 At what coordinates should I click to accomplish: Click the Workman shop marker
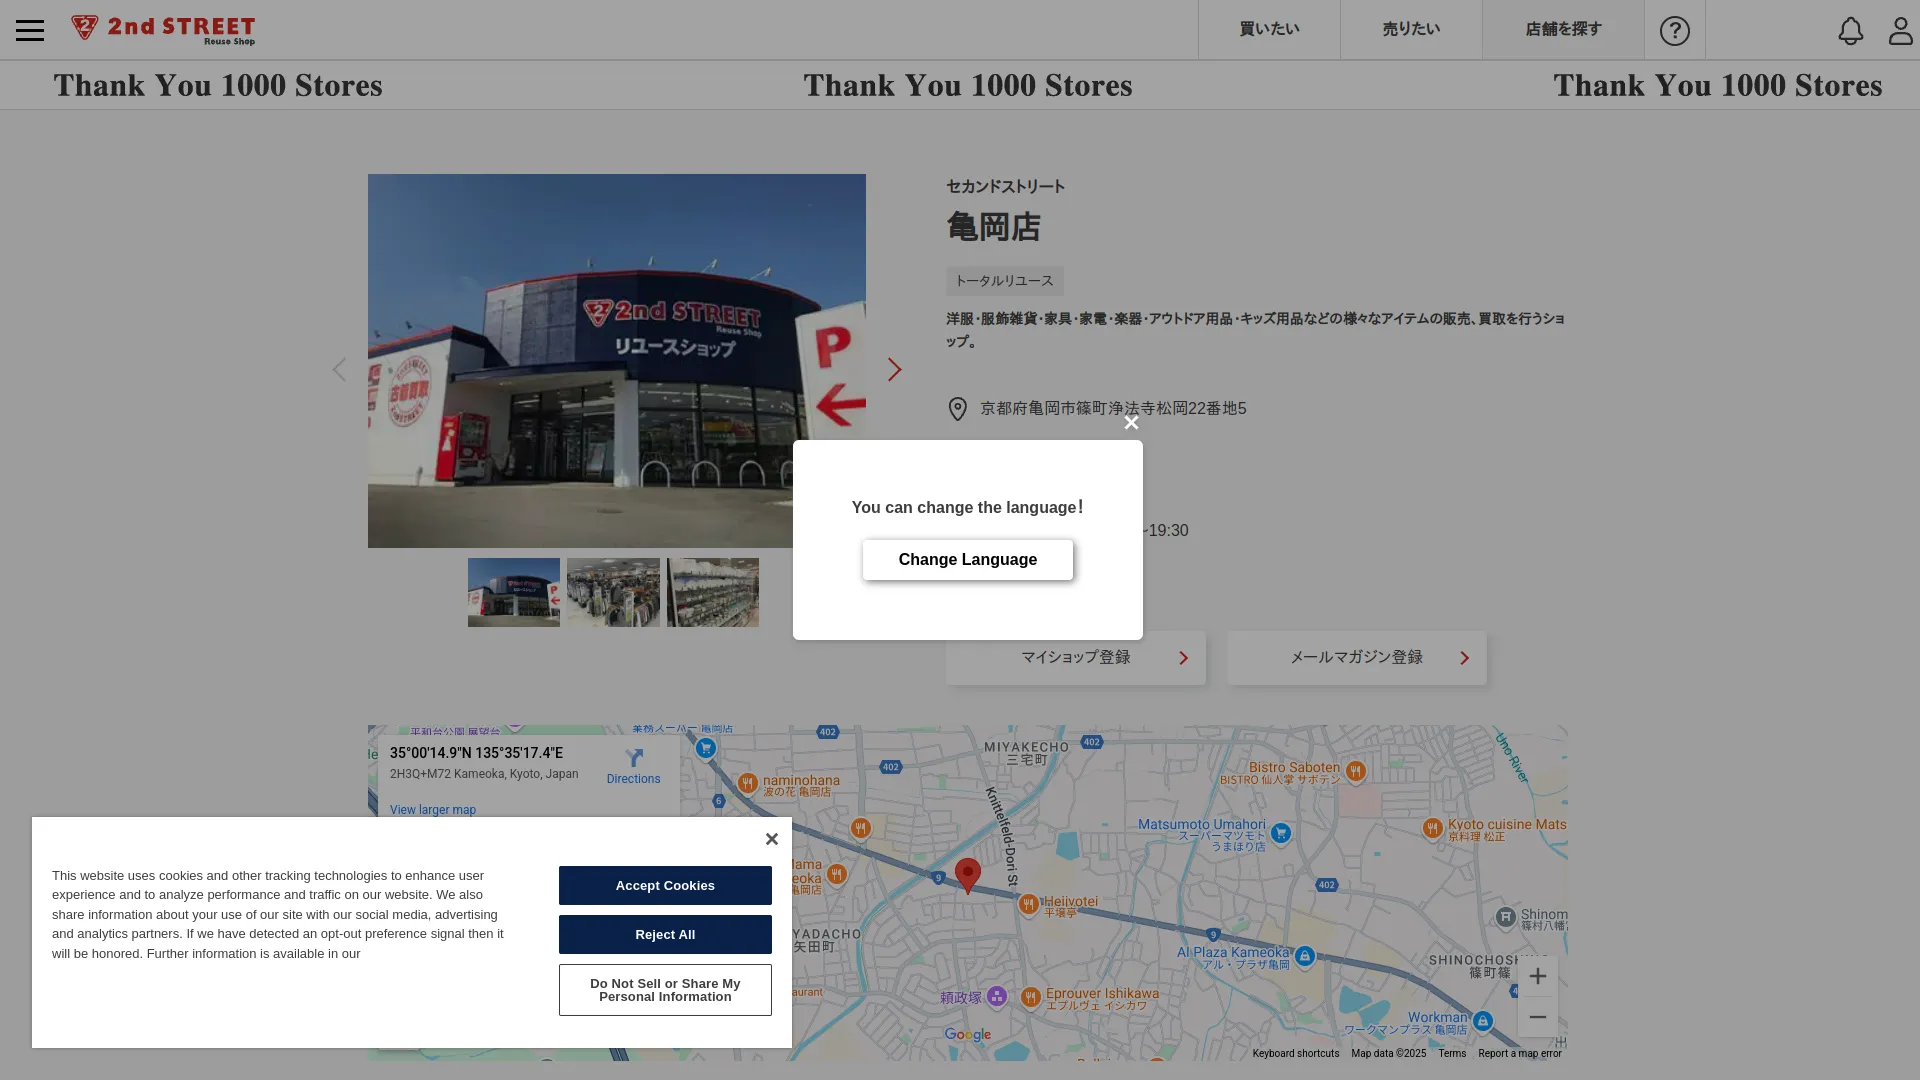1483,1021
